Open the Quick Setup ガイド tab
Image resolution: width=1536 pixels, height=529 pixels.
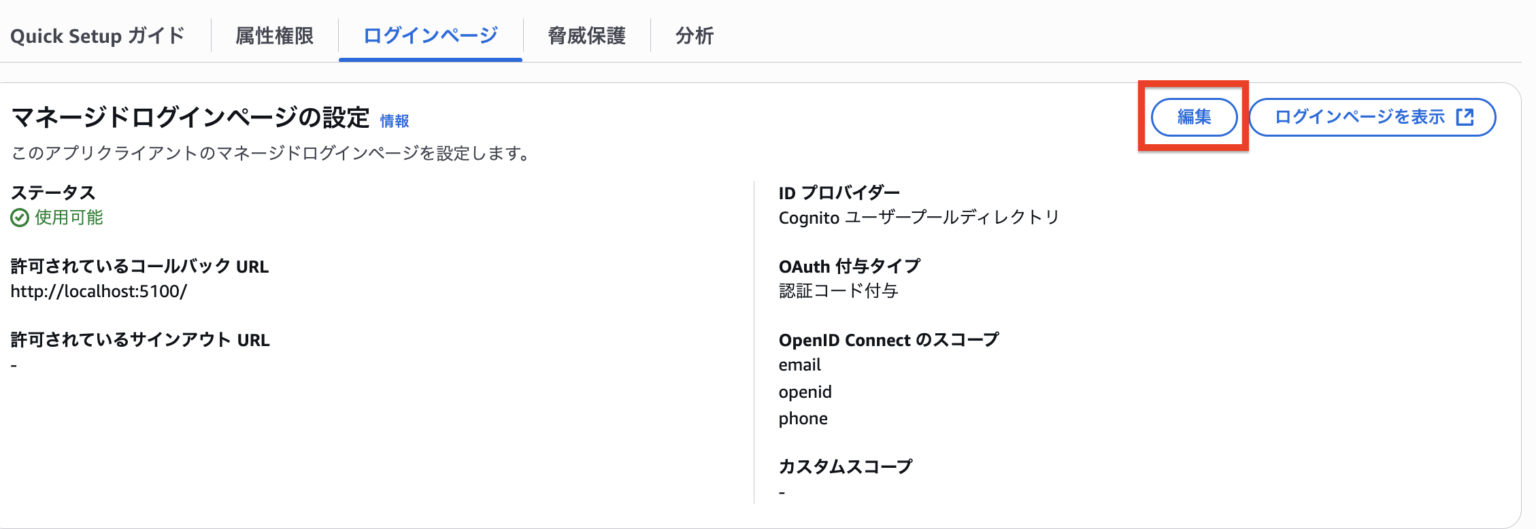[98, 36]
